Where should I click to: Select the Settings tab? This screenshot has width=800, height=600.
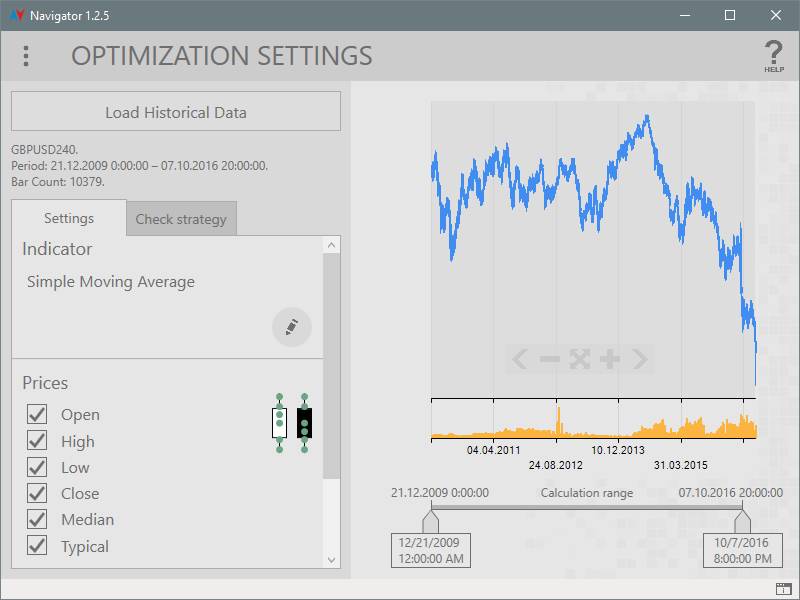click(x=69, y=218)
